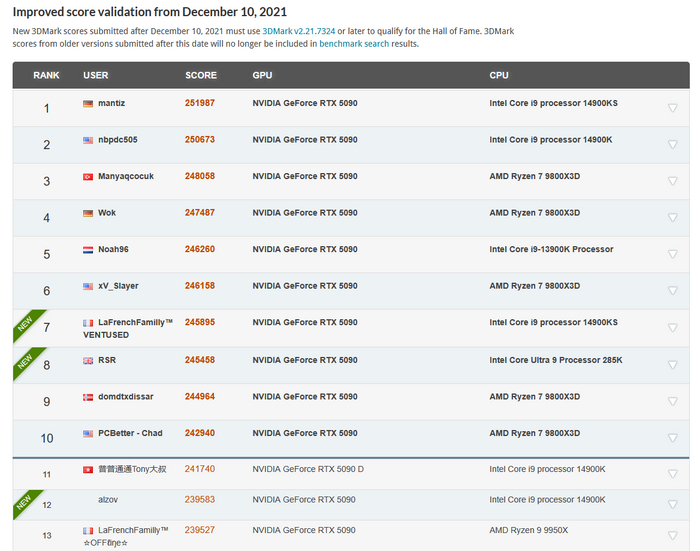Click the NEW ribbon on rank 12
700x551 pixels.
pos(25,502)
